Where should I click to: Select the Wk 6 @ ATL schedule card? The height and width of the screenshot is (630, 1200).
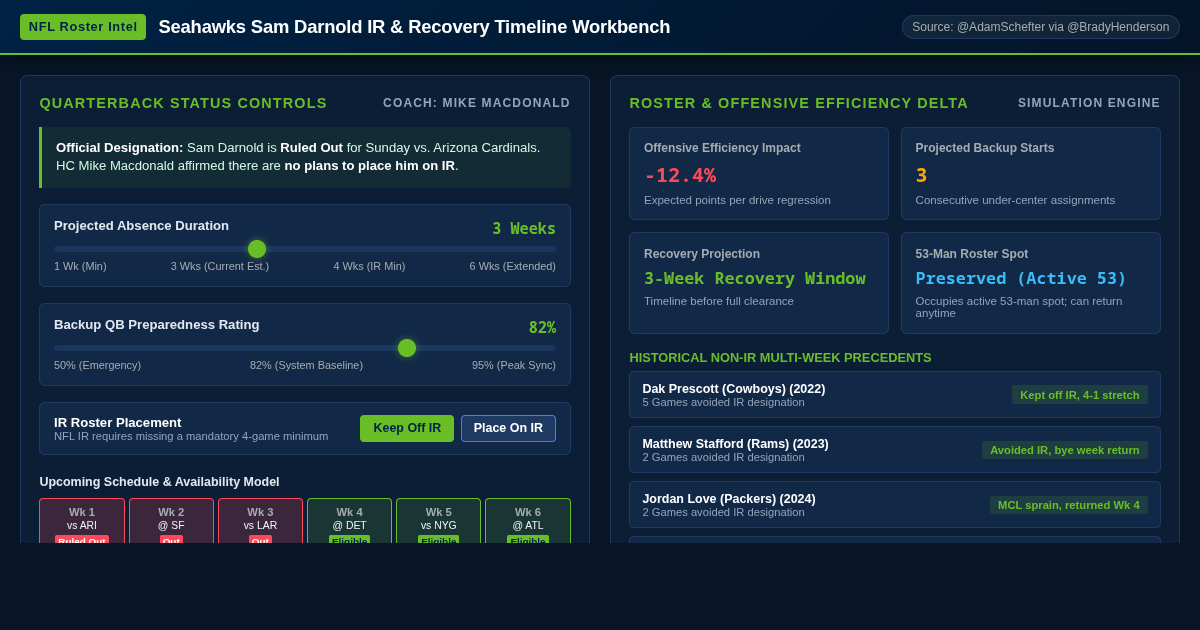[x=528, y=521]
